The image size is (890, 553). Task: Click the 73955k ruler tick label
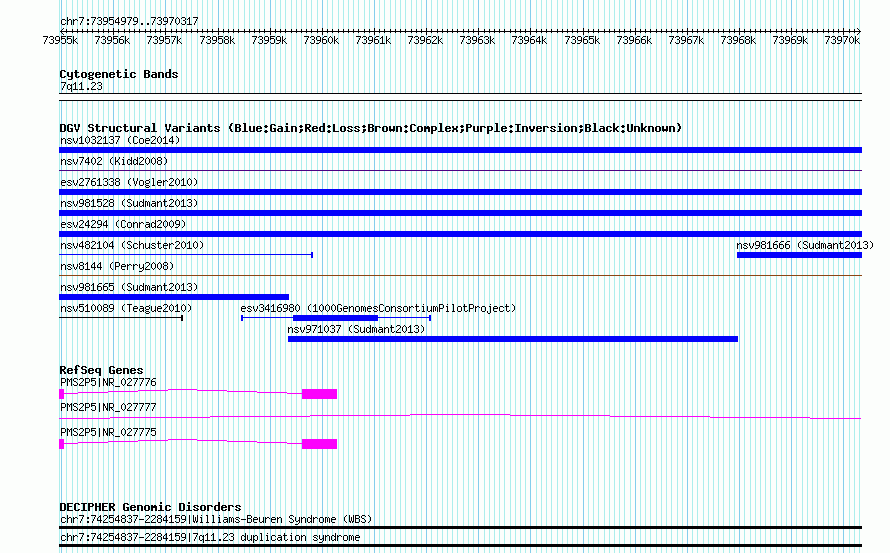tap(60, 40)
